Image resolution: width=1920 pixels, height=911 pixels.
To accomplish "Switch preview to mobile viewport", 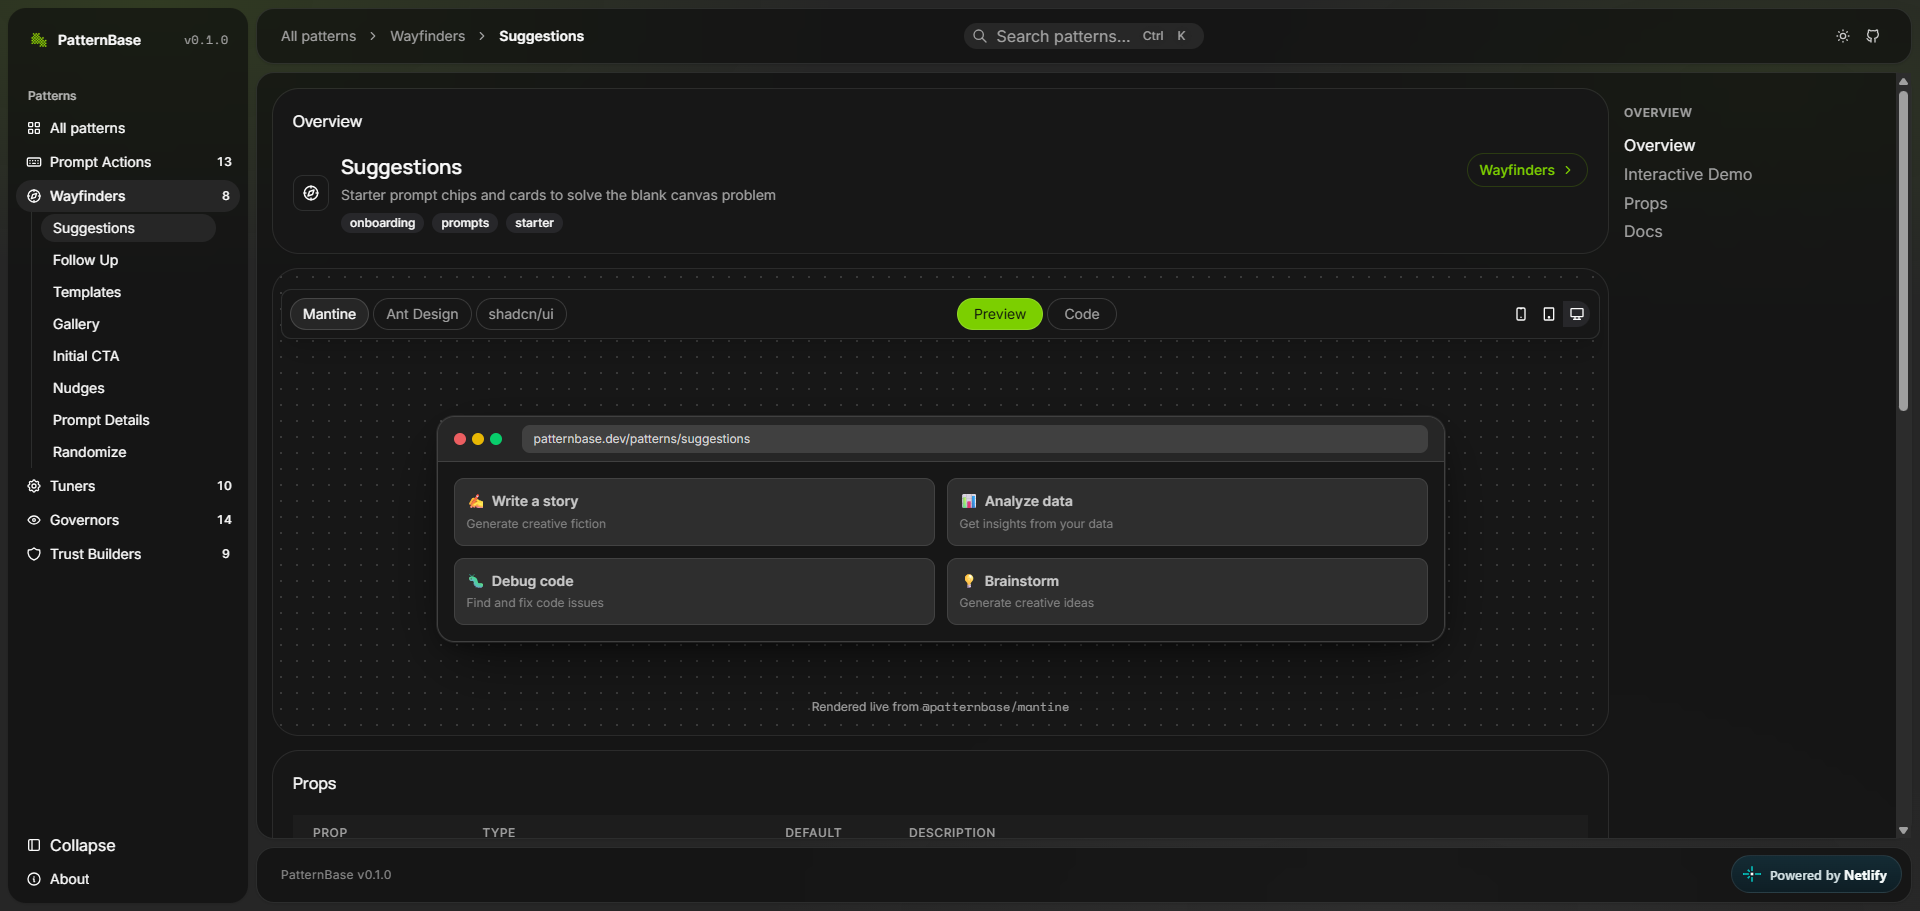I will (x=1521, y=314).
